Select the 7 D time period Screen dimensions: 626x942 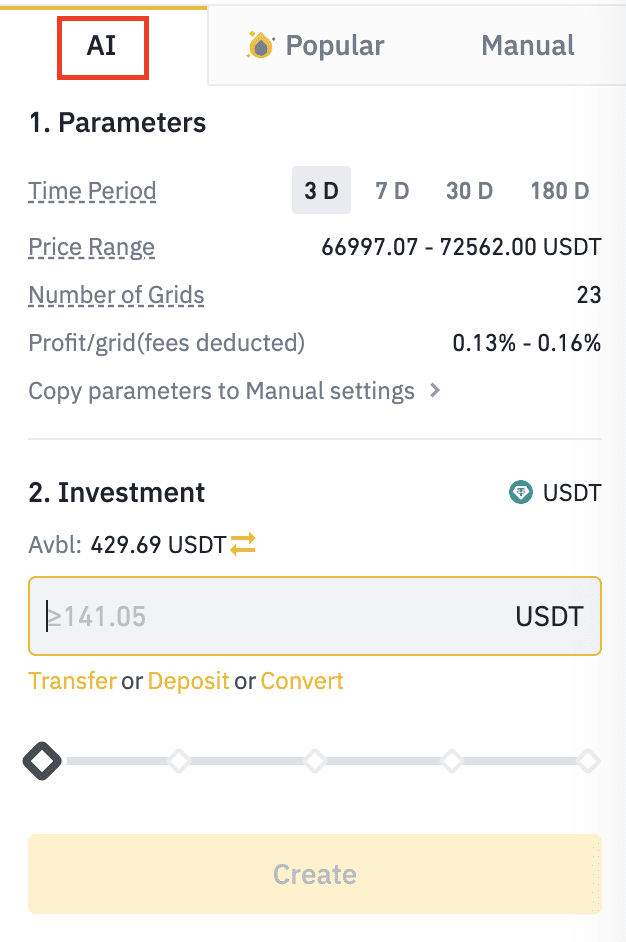(392, 190)
